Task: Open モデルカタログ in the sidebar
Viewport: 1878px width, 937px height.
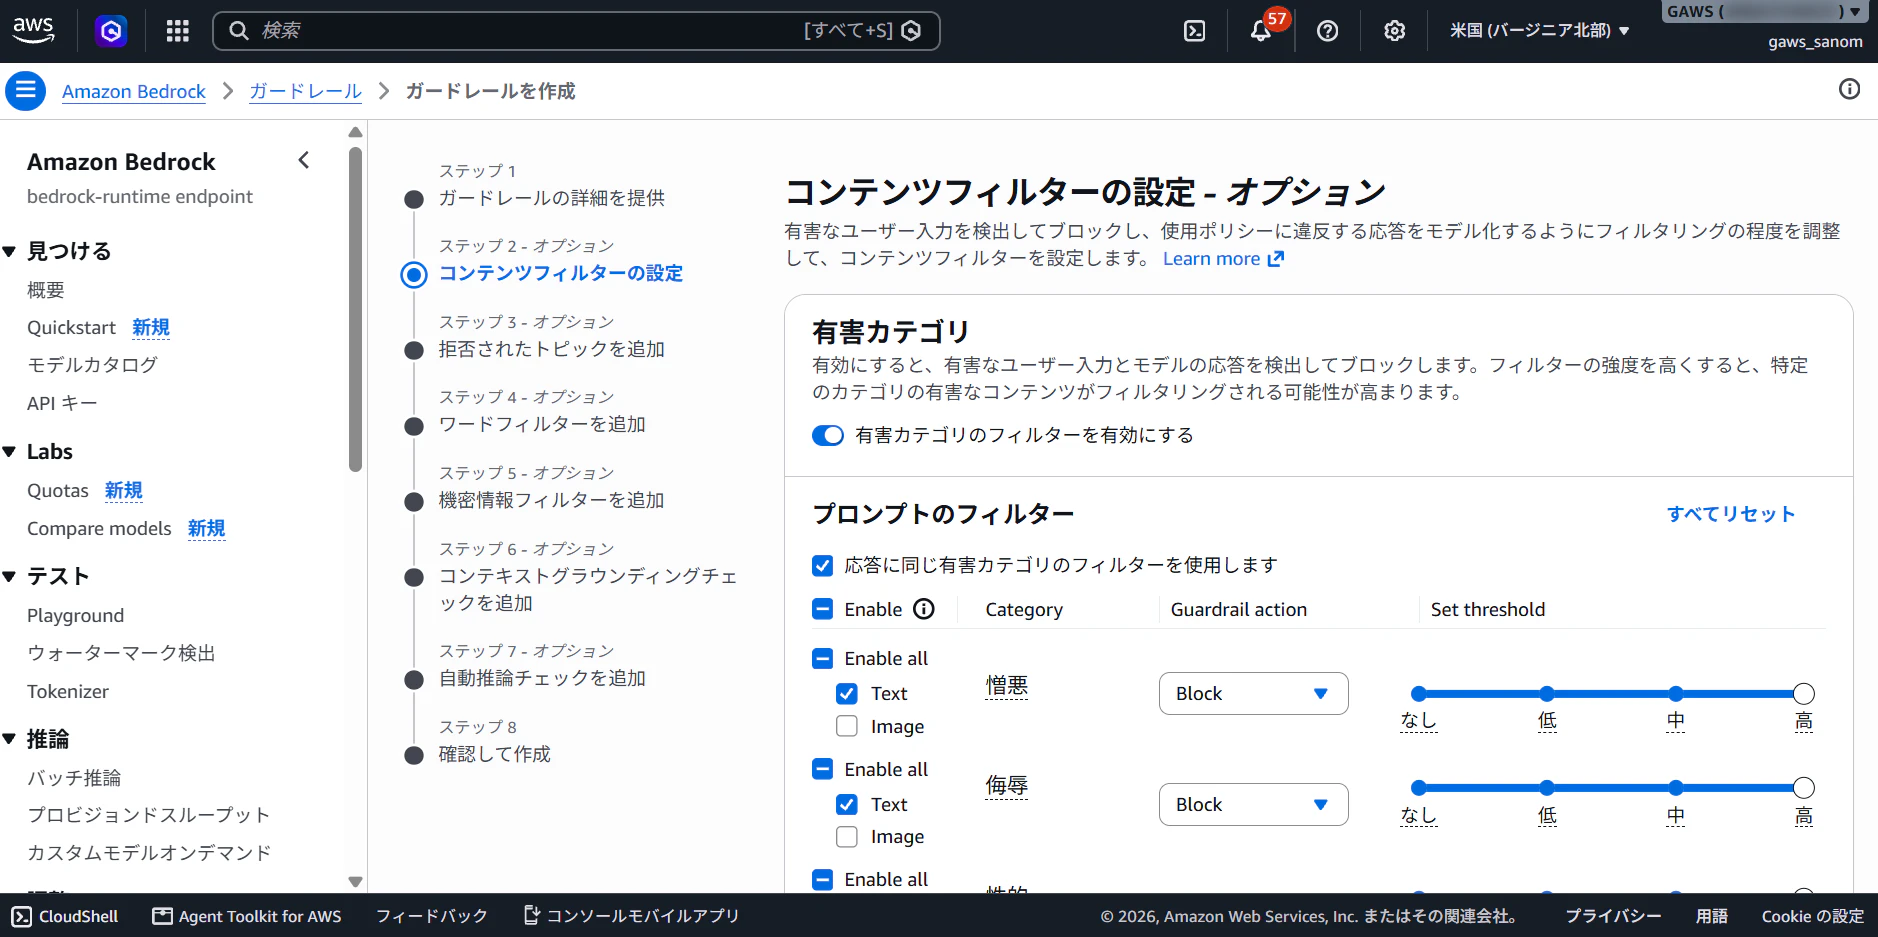Action: pos(92,365)
